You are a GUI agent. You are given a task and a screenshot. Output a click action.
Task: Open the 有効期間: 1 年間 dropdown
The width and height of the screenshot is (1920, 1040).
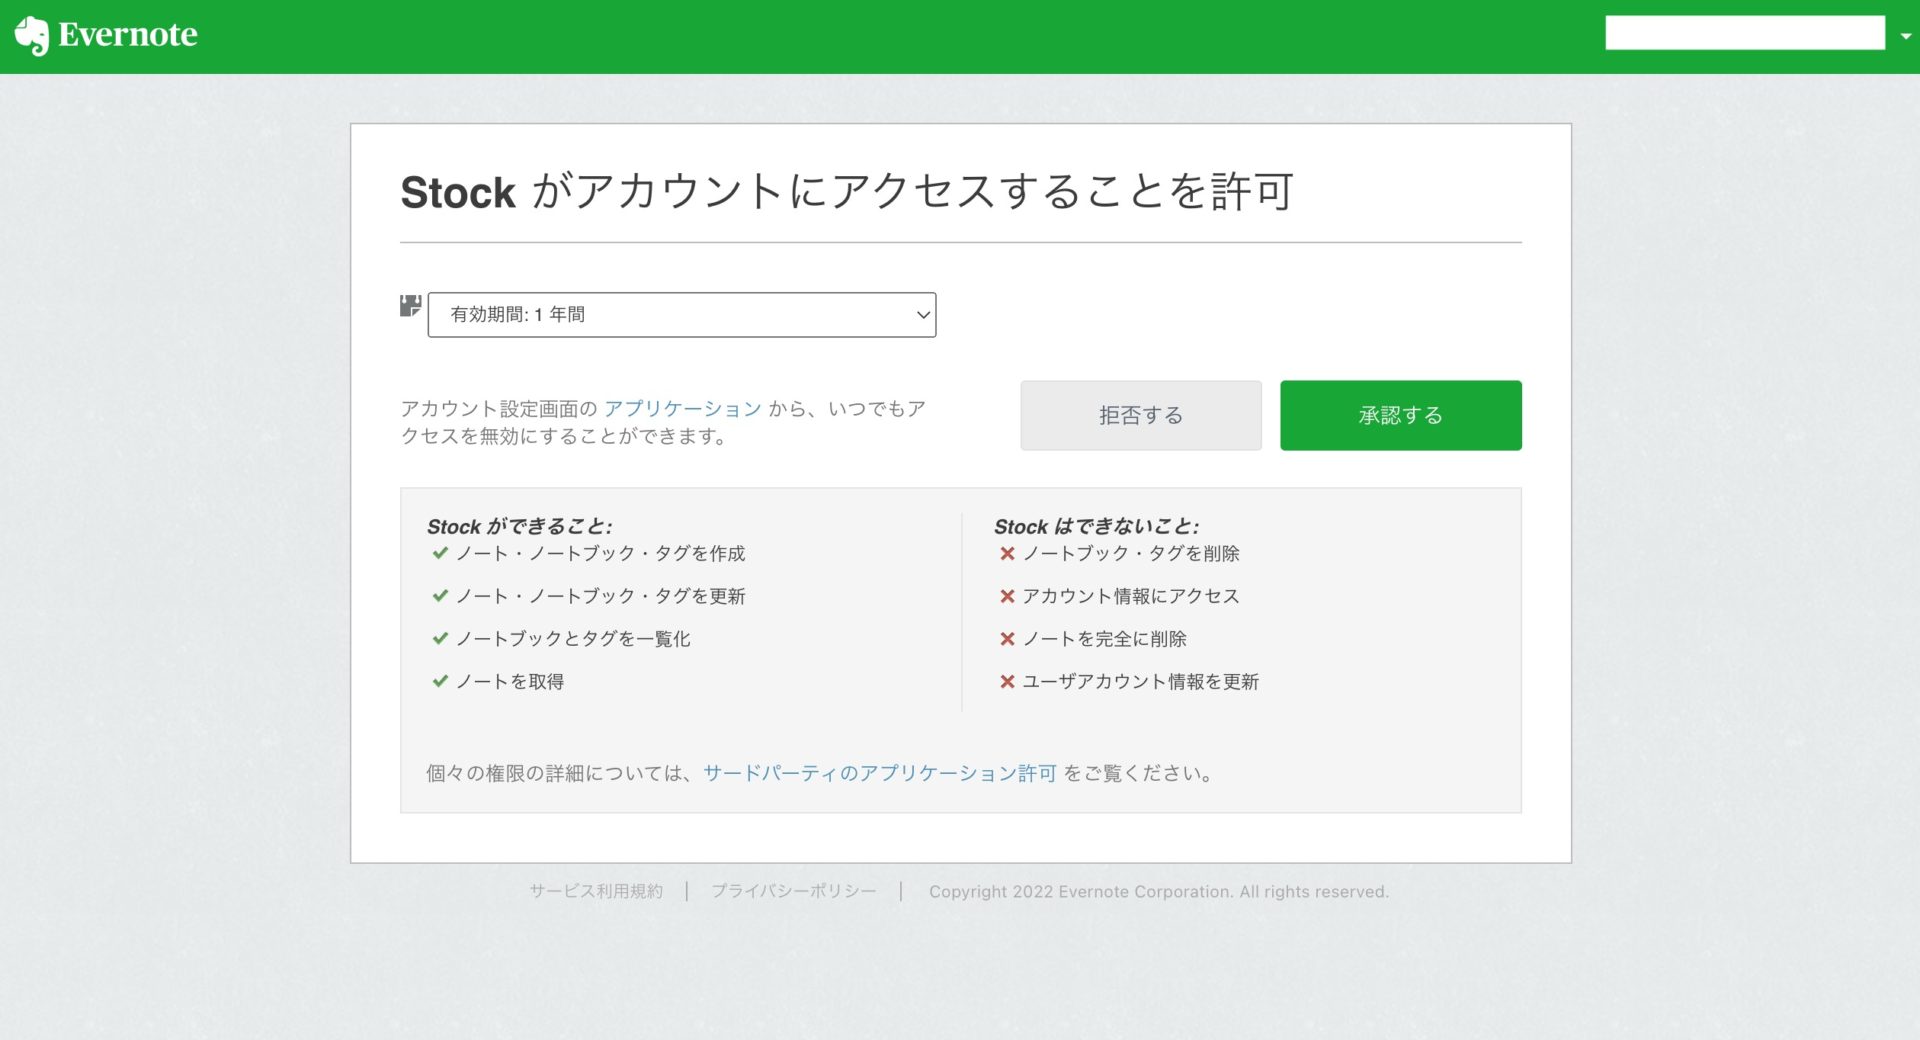(x=682, y=315)
